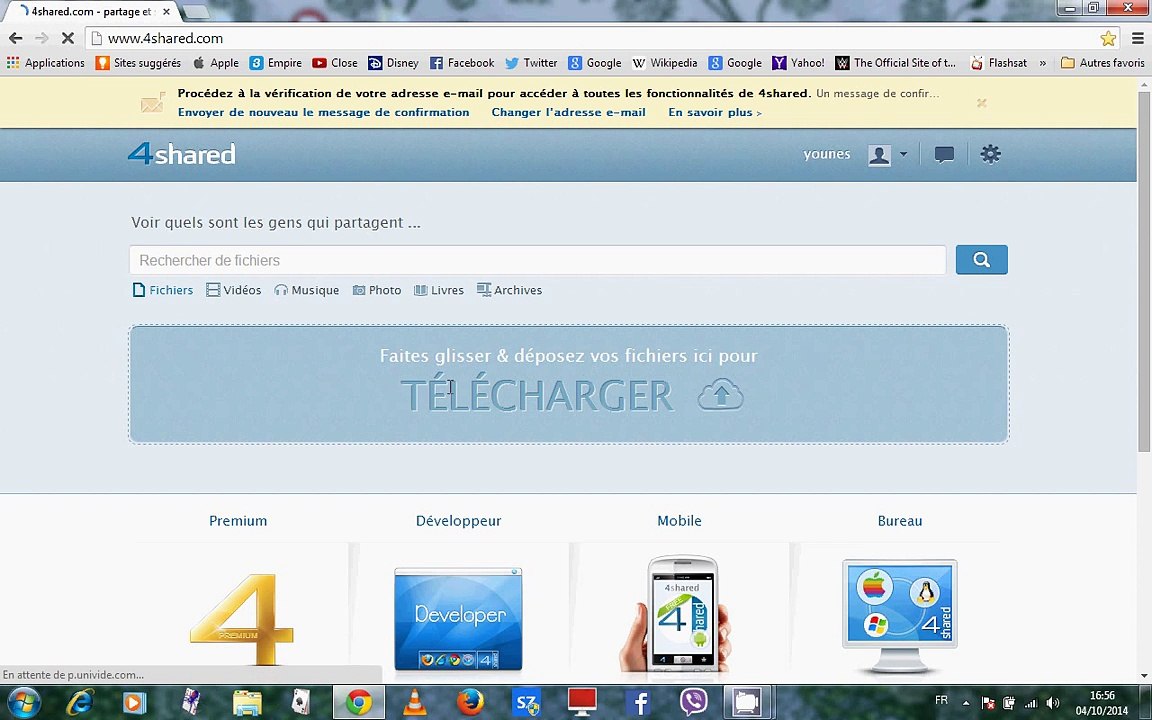Viewport: 1152px width, 720px height.
Task: Open the Bureau heading link
Action: coord(900,521)
